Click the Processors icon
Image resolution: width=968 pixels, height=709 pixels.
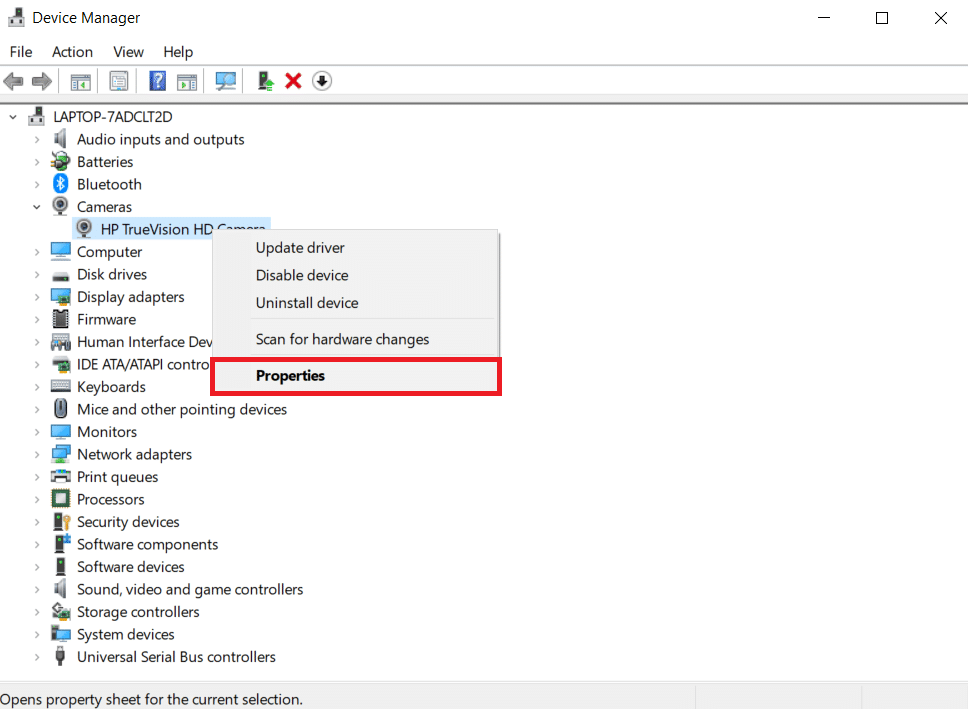60,499
